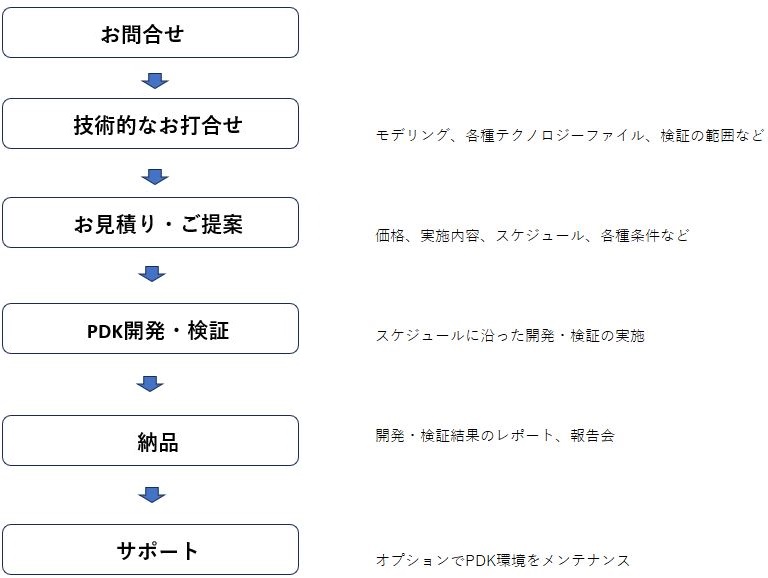Click the arrow below お見積り・ご提案
Screen dimensions: 768x578
[x=152, y=273]
